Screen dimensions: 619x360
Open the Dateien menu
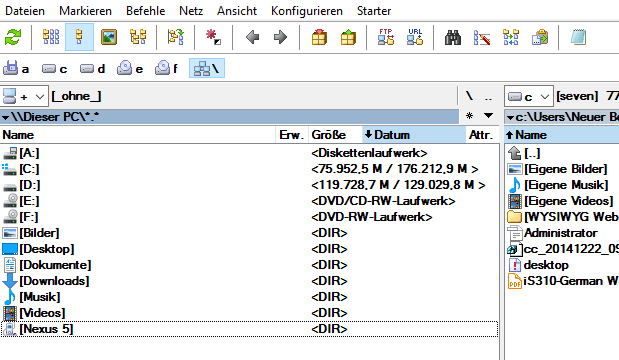pyautogui.click(x=25, y=11)
